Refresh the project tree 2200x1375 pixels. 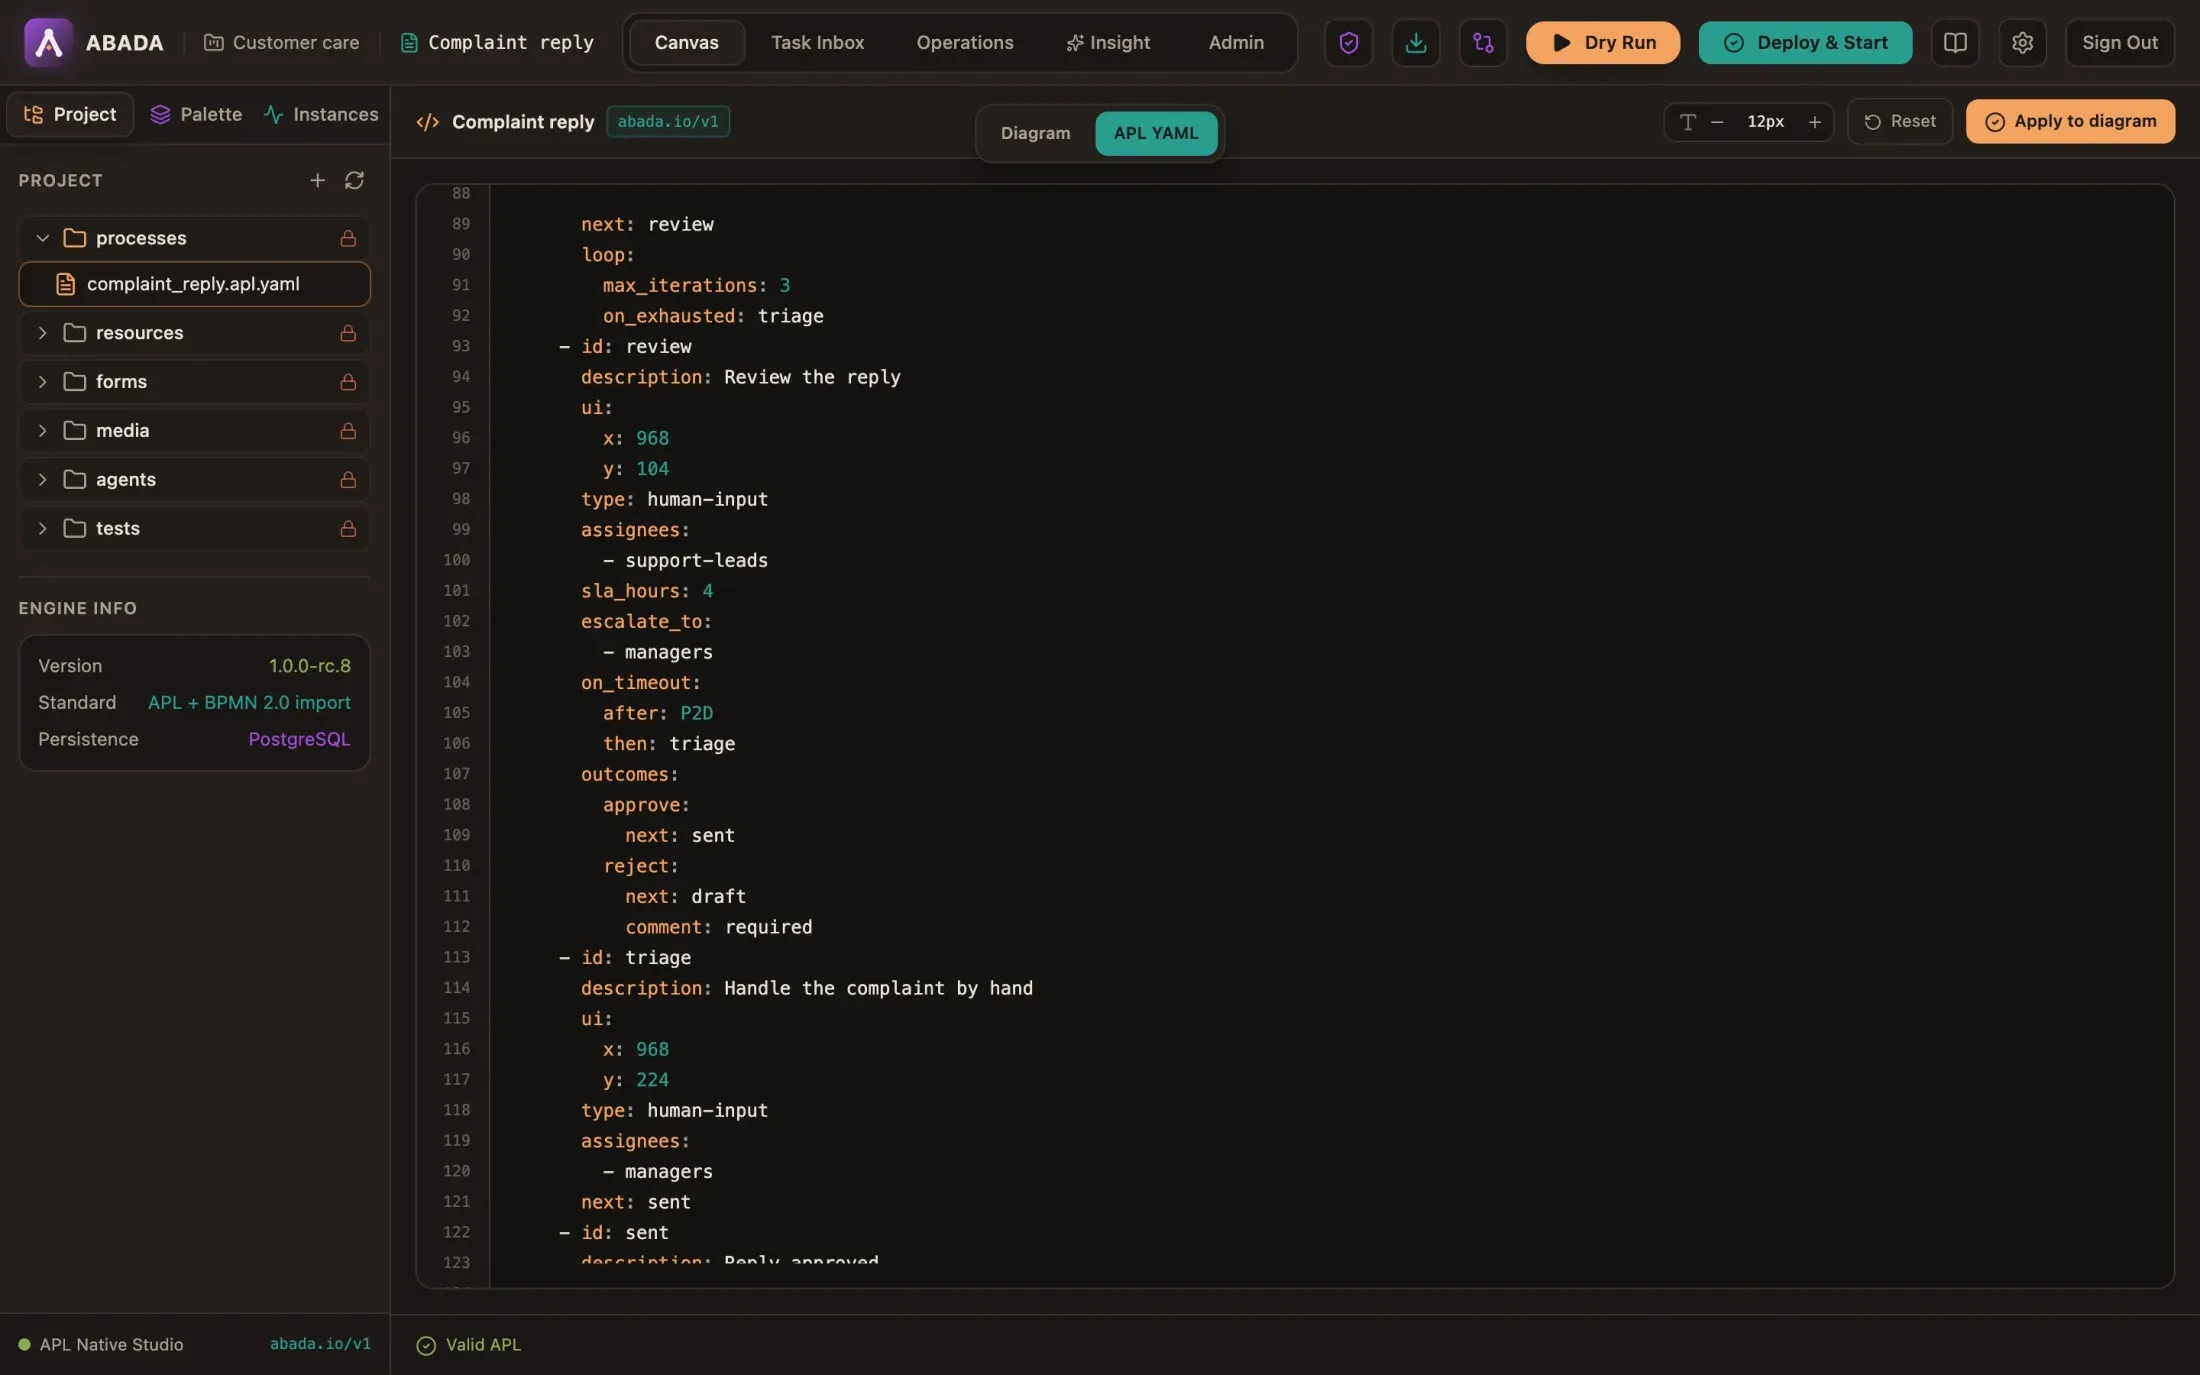pyautogui.click(x=354, y=180)
